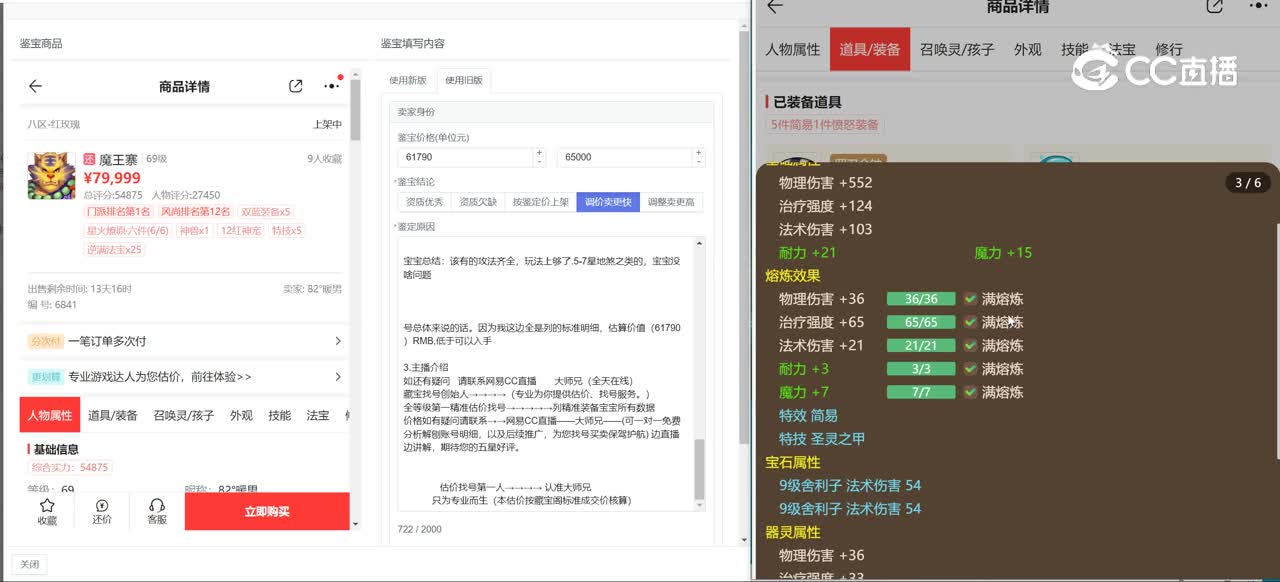Toggle 满熔炼 checkbox for 魔力 +7
The width and height of the screenshot is (1280, 582).
970,392
